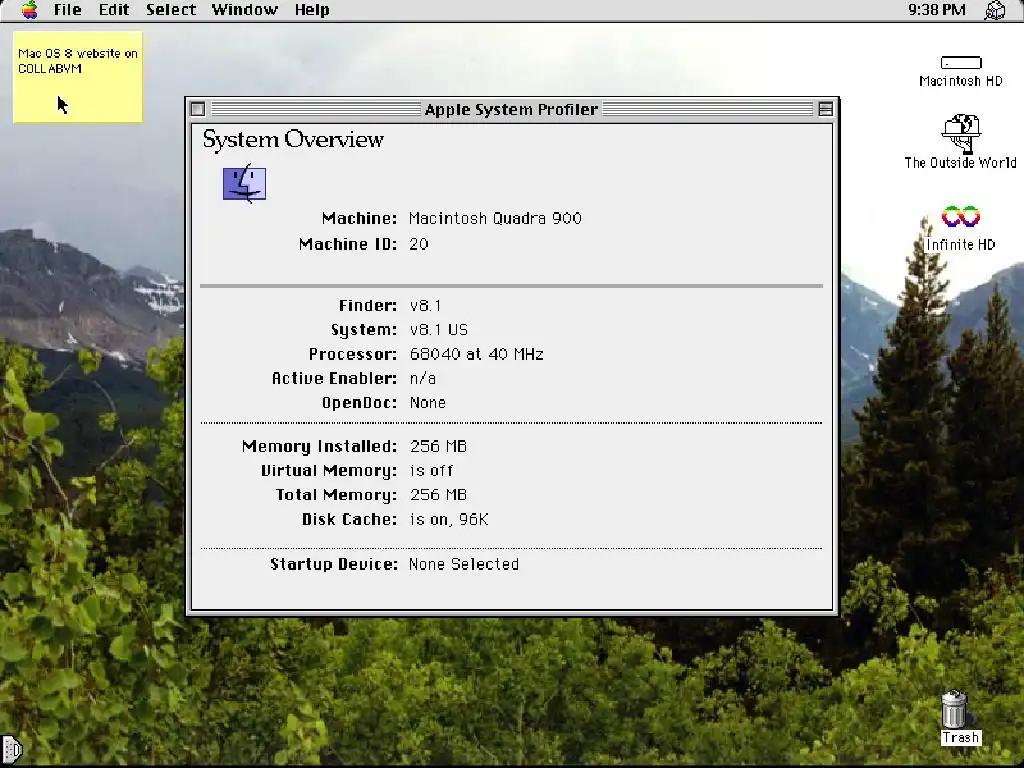Collapse Apple System Profiler with windowshade box
1024x768 pixels.
pos(825,109)
